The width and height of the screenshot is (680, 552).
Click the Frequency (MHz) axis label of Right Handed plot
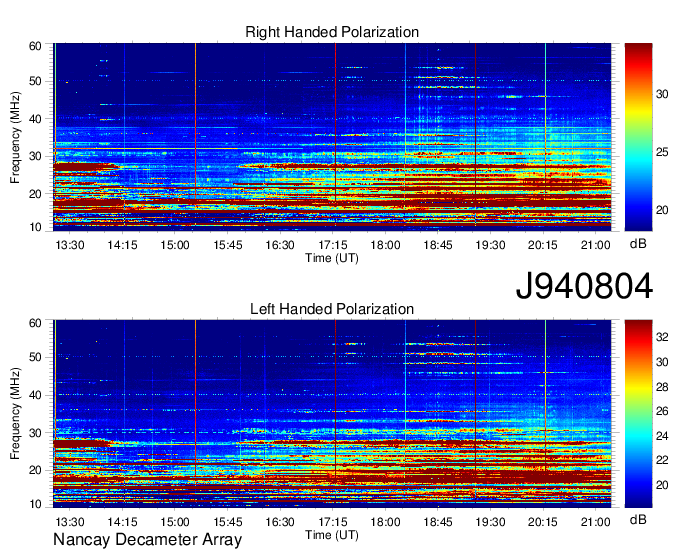click(15, 137)
